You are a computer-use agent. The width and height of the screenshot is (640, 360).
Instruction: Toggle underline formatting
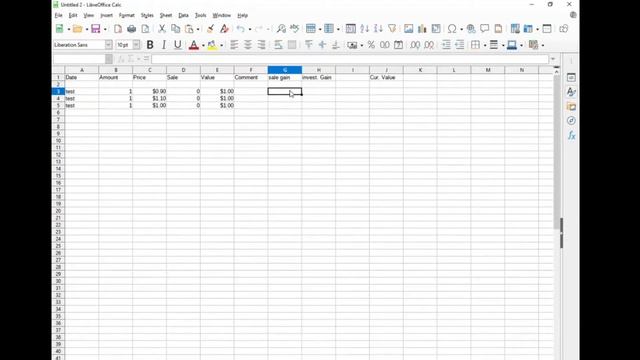pos(178,45)
